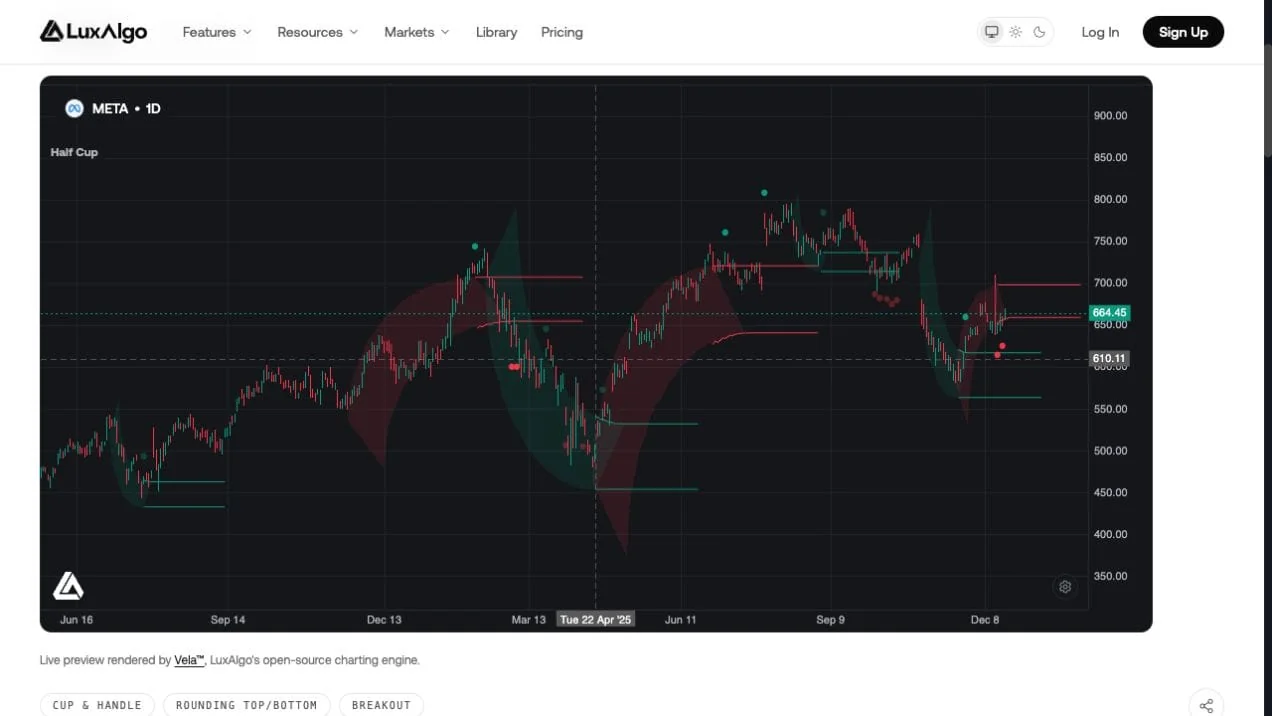Image resolution: width=1272 pixels, height=716 pixels.
Task: Select the CUP & HANDLE tag
Action: click(x=97, y=705)
